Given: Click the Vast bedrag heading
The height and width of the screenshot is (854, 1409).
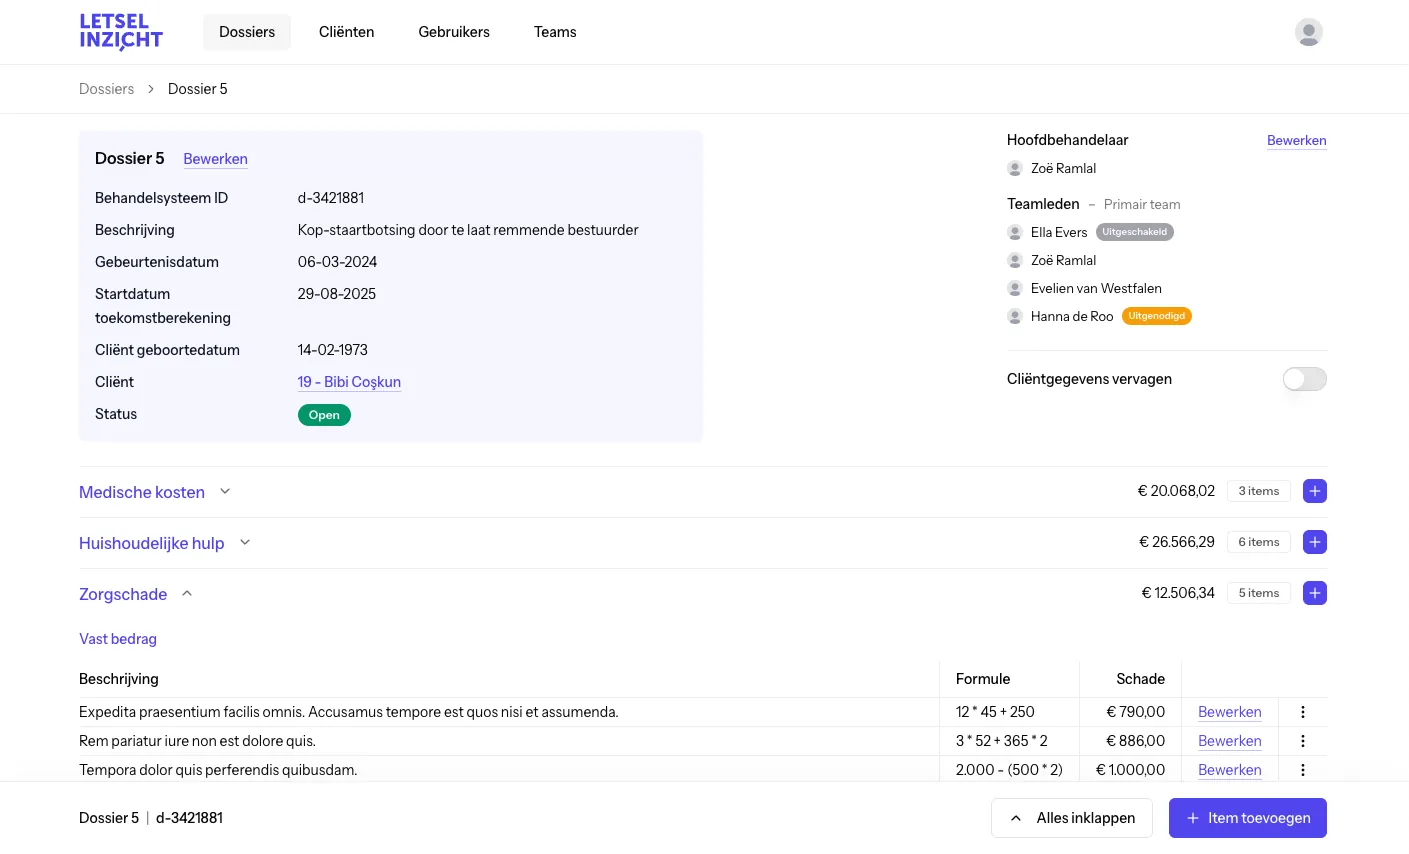Looking at the screenshot, I should point(118,639).
